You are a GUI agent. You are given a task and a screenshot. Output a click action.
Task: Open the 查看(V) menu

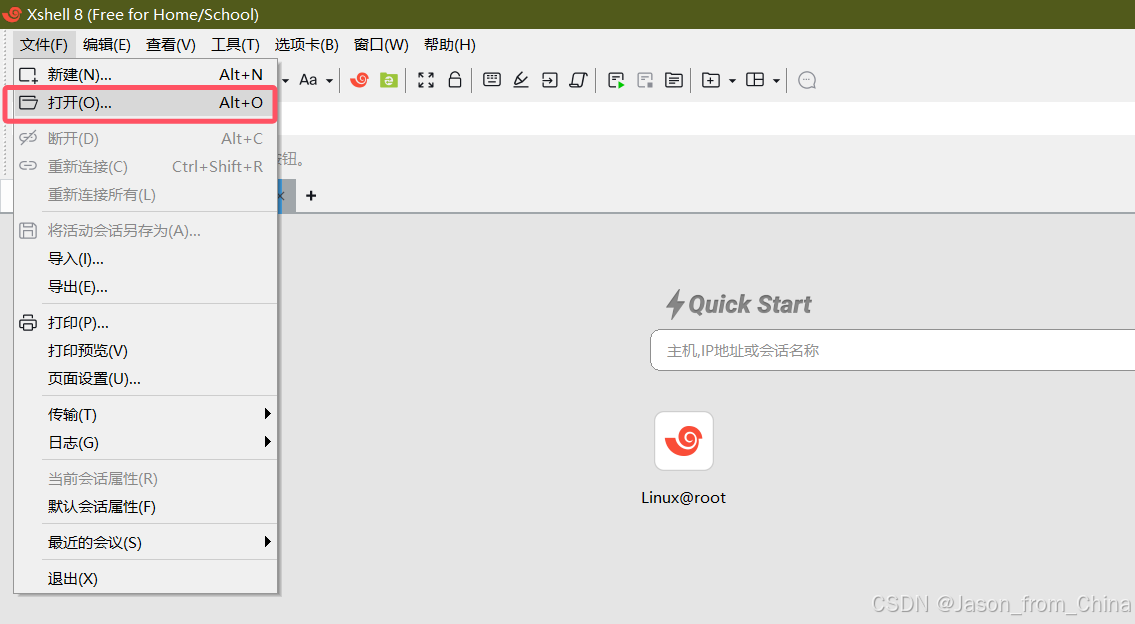click(x=171, y=45)
